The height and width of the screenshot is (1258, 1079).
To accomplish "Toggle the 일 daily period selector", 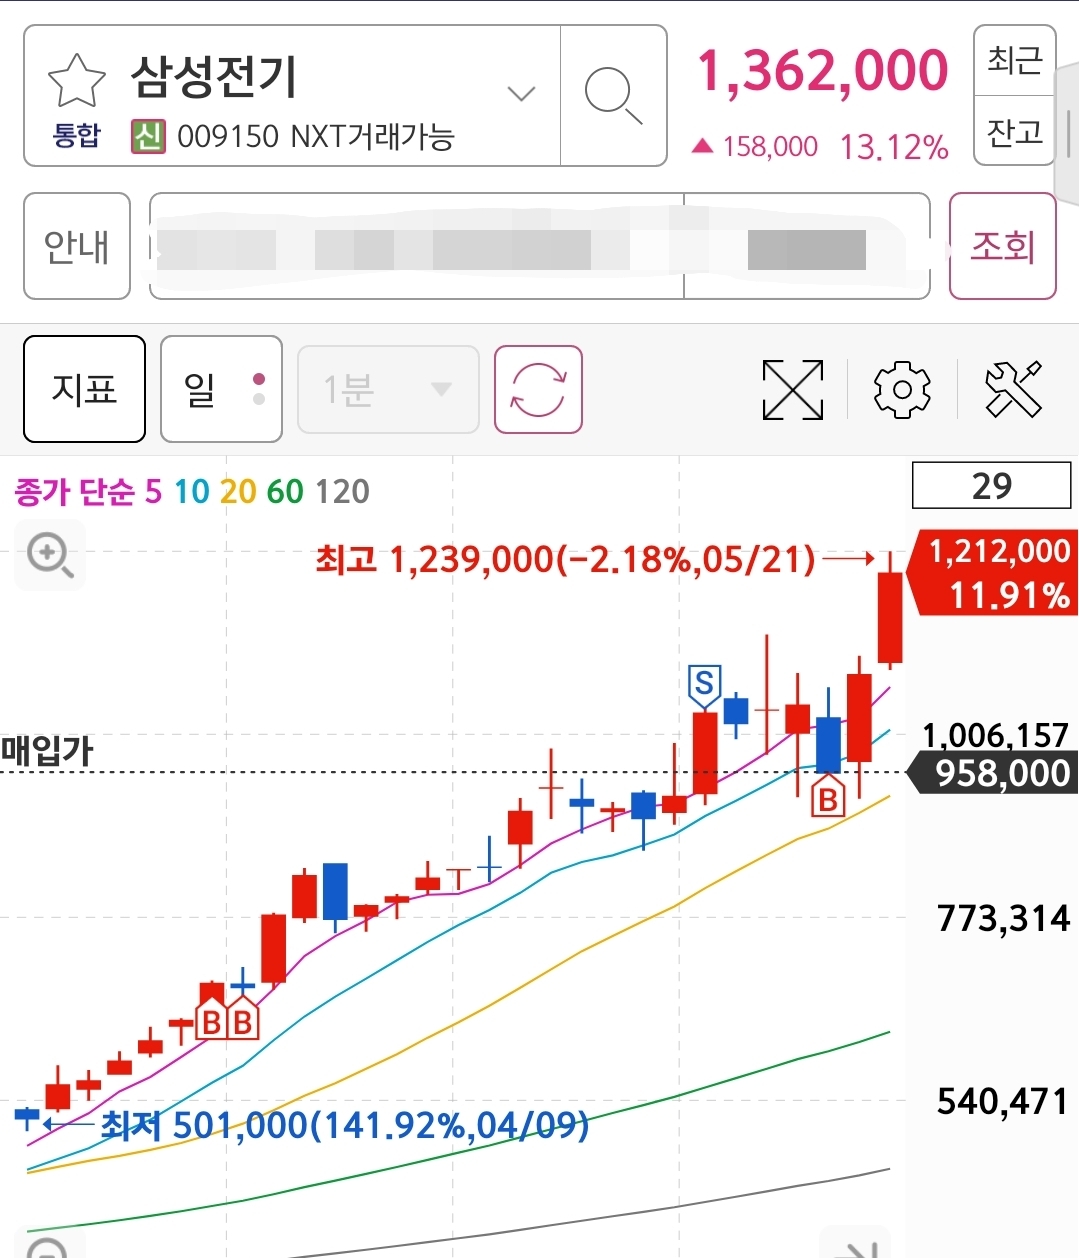I will [x=221, y=389].
